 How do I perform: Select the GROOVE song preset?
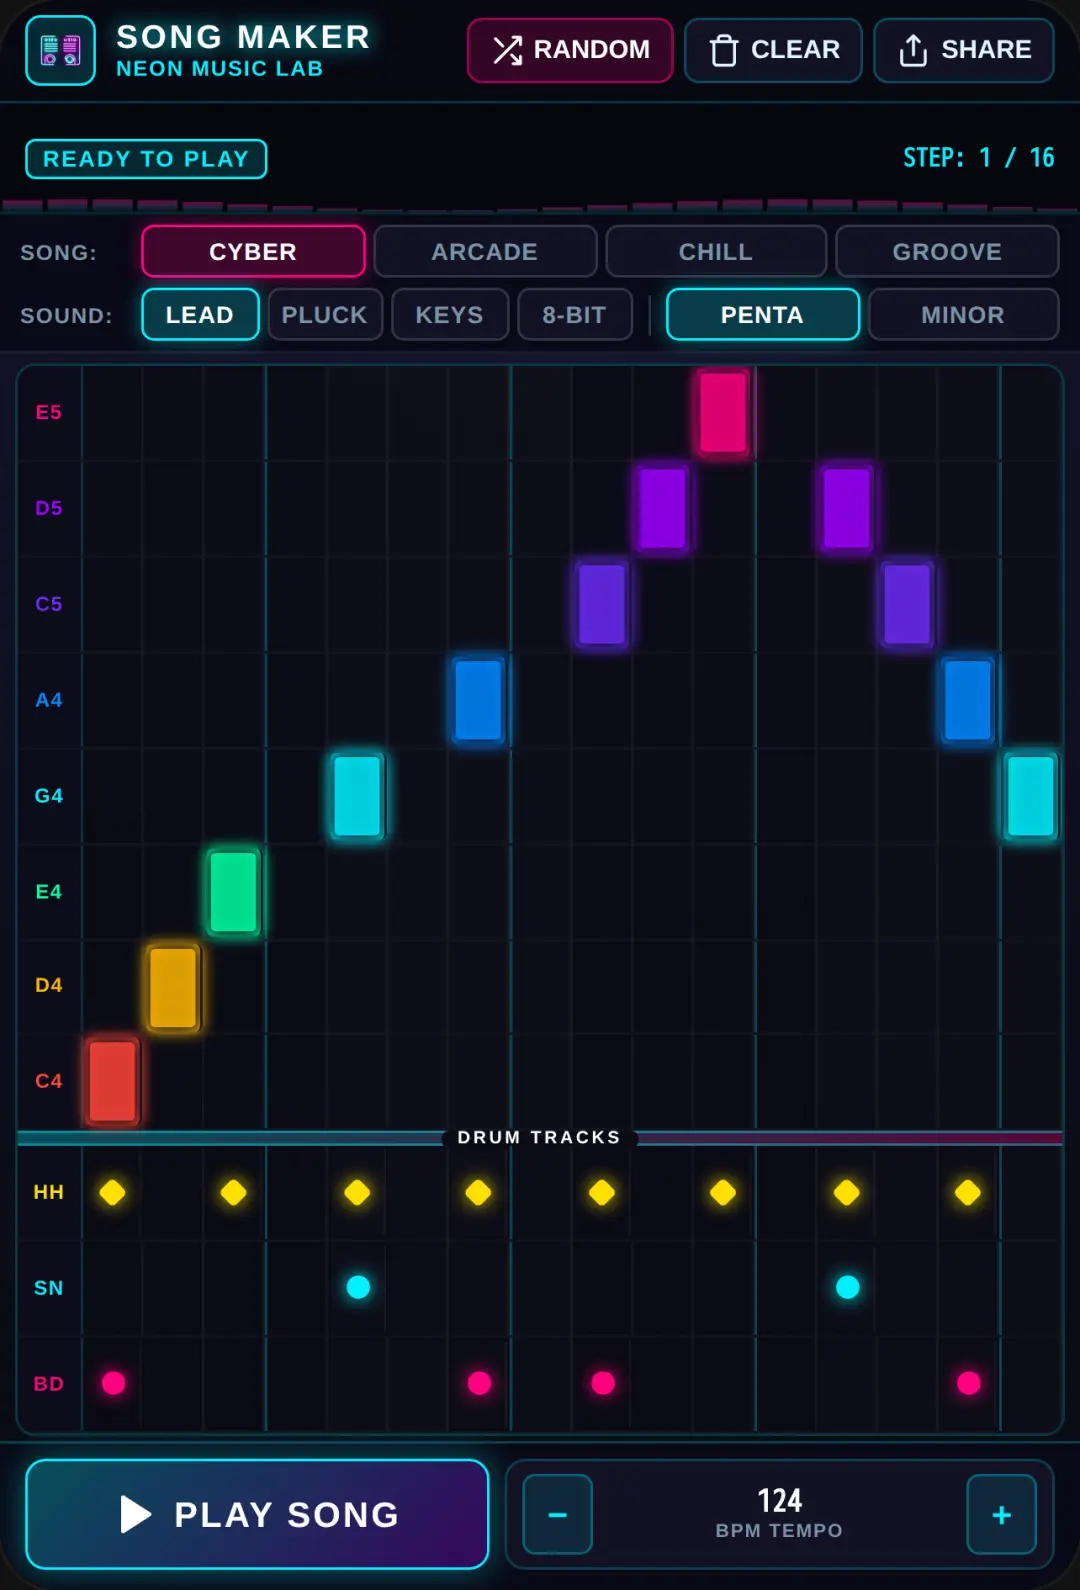(947, 251)
